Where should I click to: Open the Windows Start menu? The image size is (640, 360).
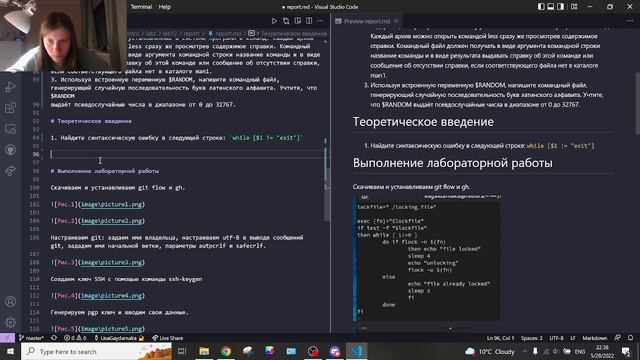pos(10,351)
